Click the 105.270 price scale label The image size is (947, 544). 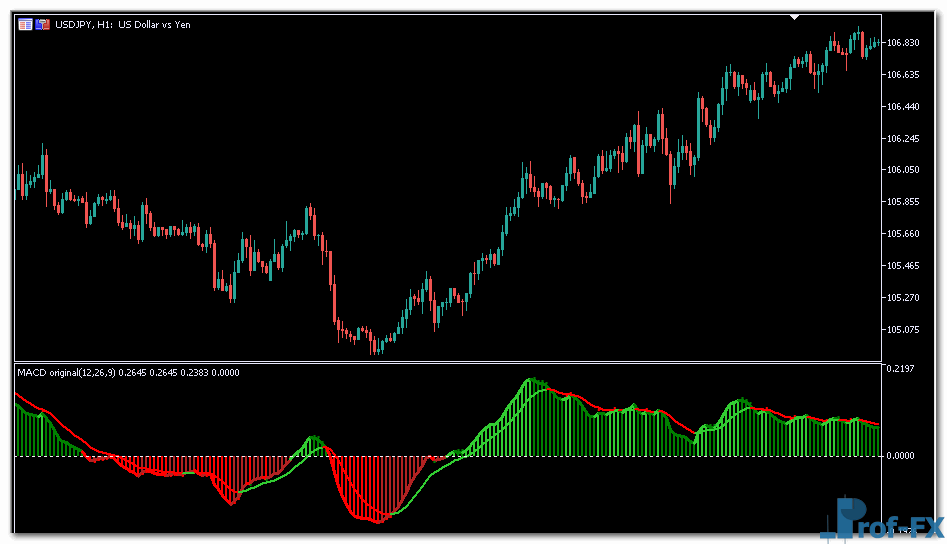pyautogui.click(x=903, y=298)
